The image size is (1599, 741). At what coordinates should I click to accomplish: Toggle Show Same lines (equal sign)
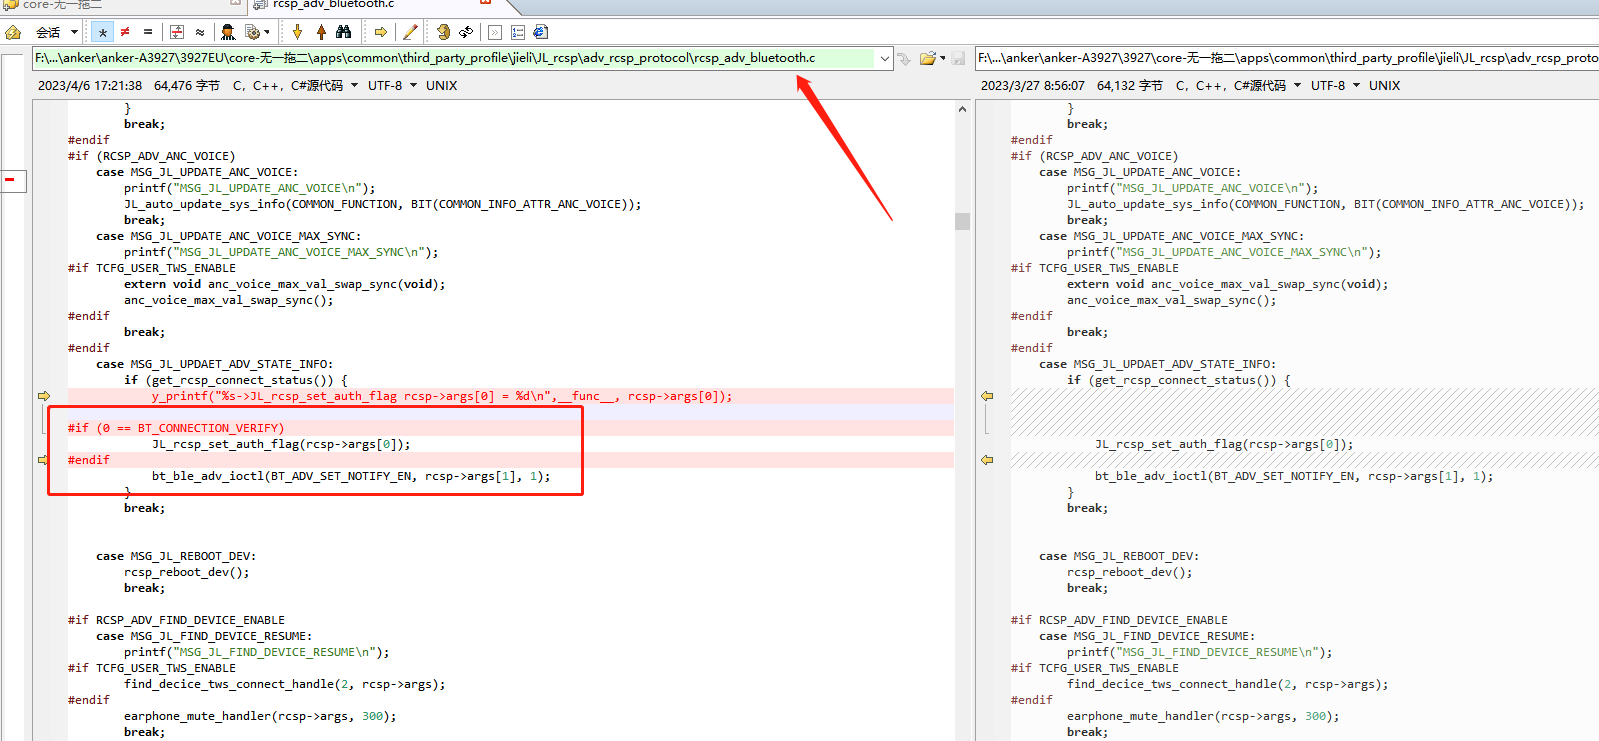148,32
